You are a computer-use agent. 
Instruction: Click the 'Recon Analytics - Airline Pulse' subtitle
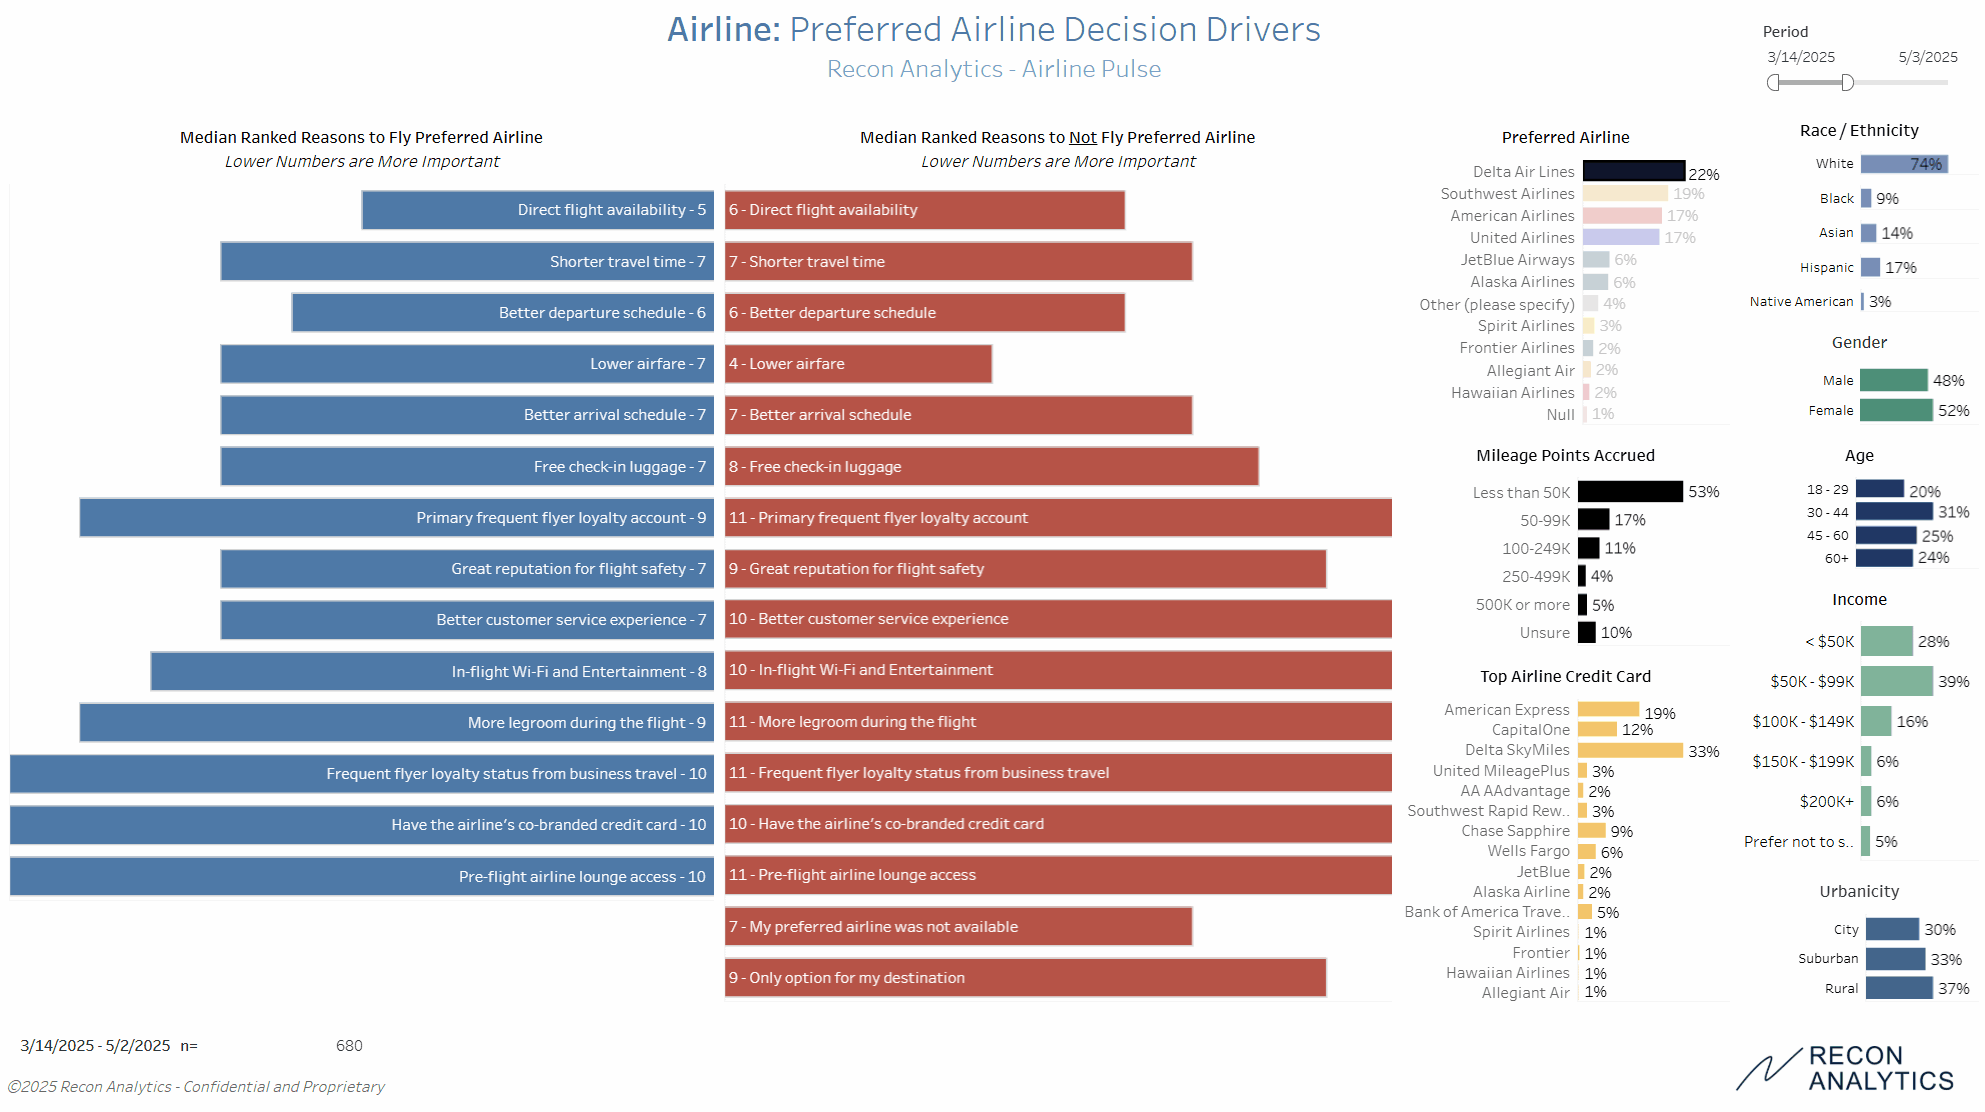pos(993,69)
